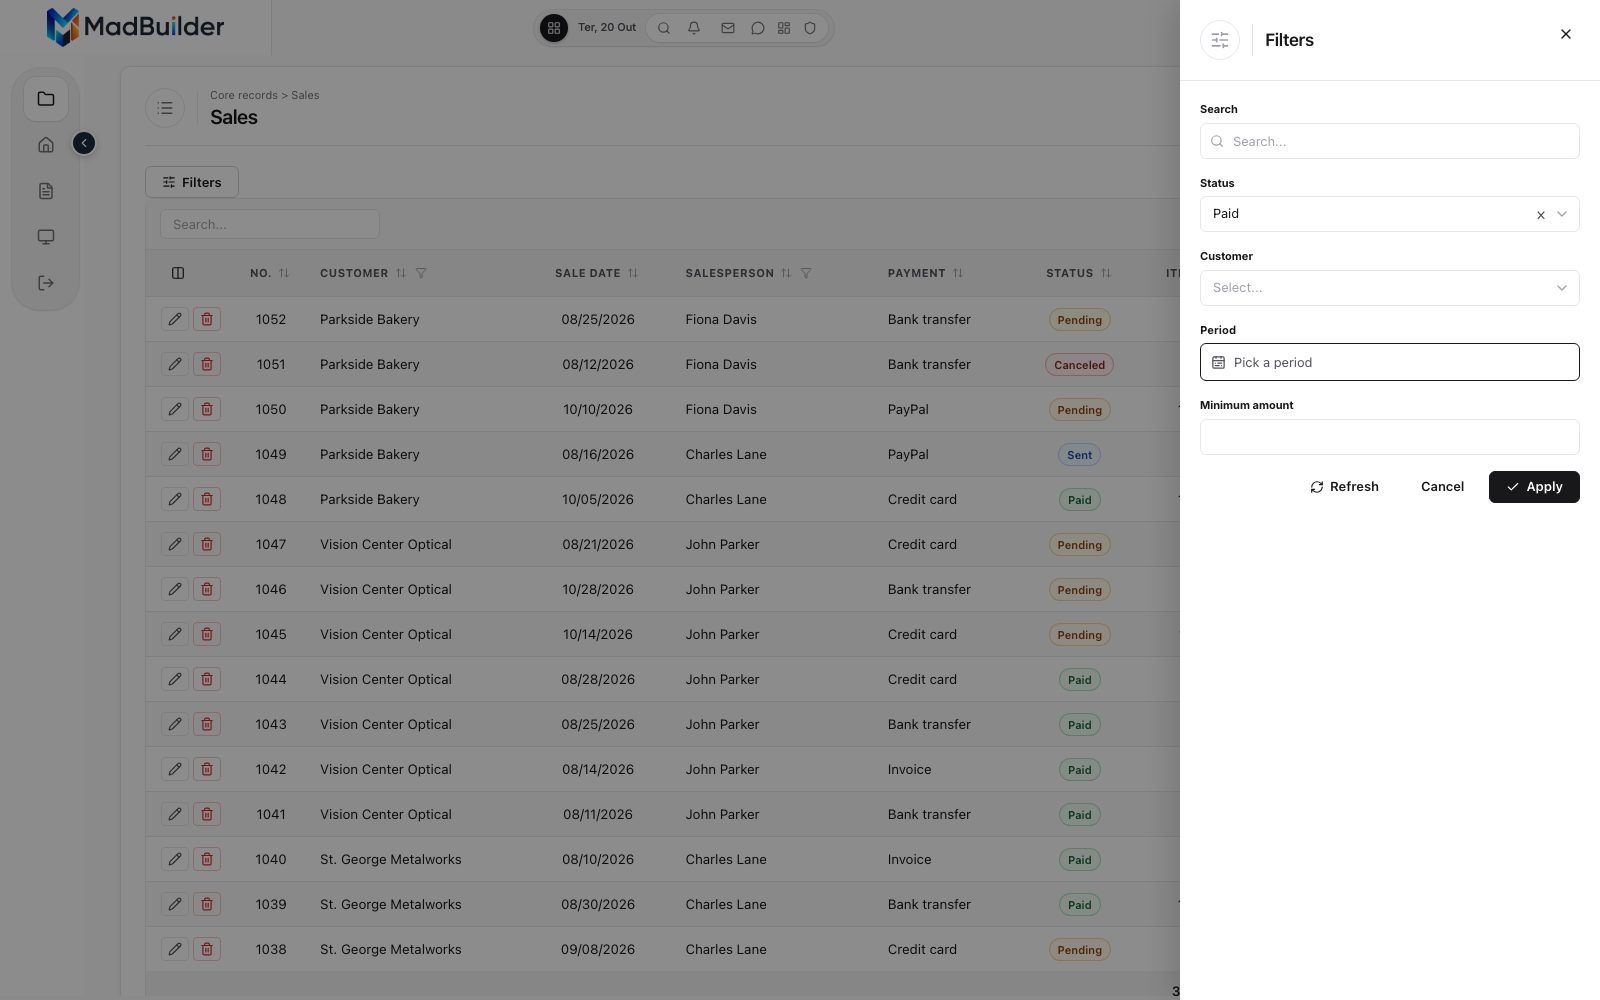Clear the Paid status selection
1600x1000 pixels.
pos(1540,215)
